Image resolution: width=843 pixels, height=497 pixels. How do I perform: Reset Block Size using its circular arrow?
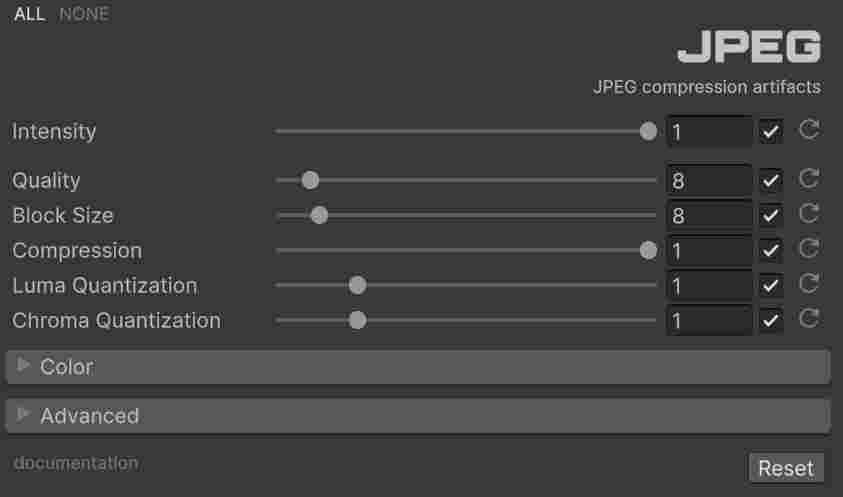click(x=809, y=214)
